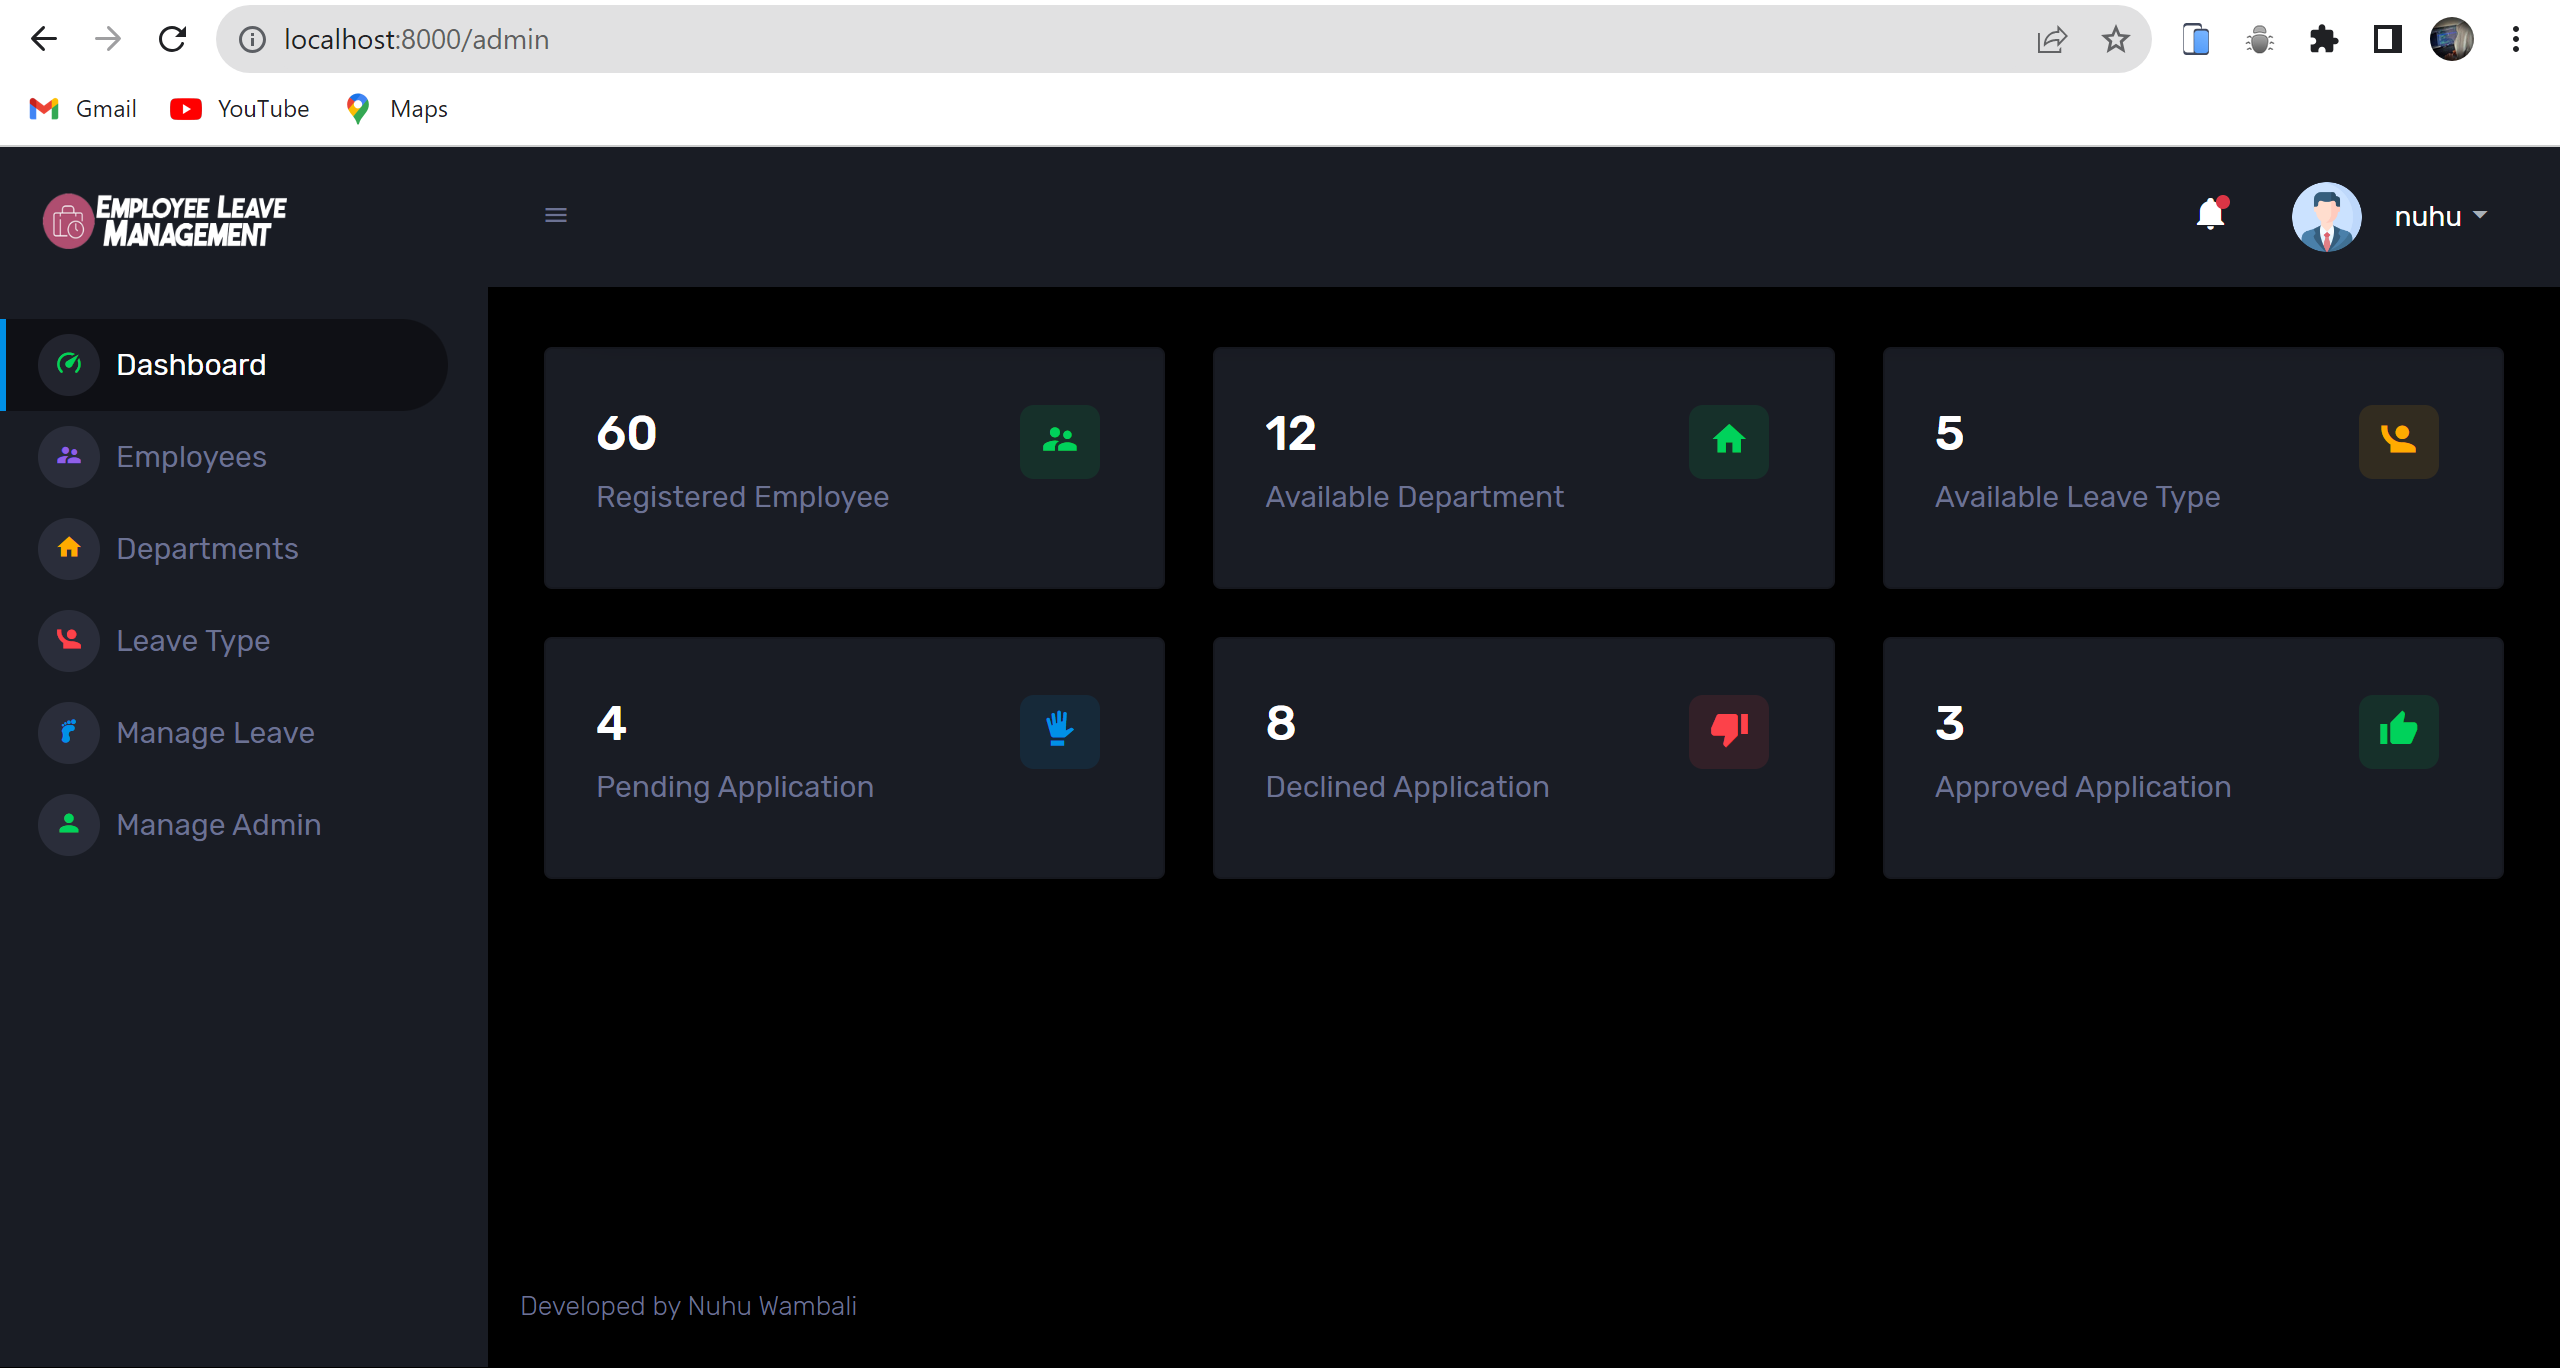Select the Manage Leave icon
Image resolution: width=2560 pixels, height=1368 pixels.
68,732
